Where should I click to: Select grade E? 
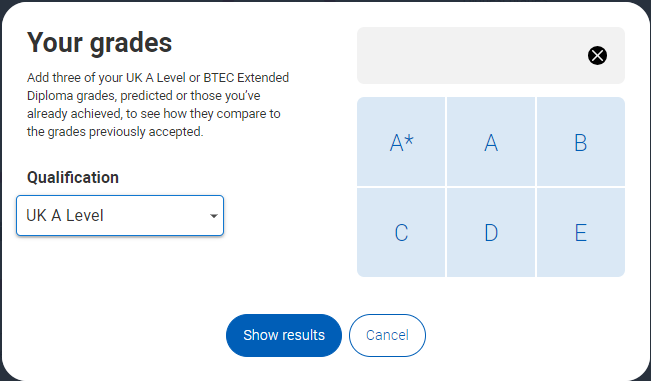coord(581,232)
